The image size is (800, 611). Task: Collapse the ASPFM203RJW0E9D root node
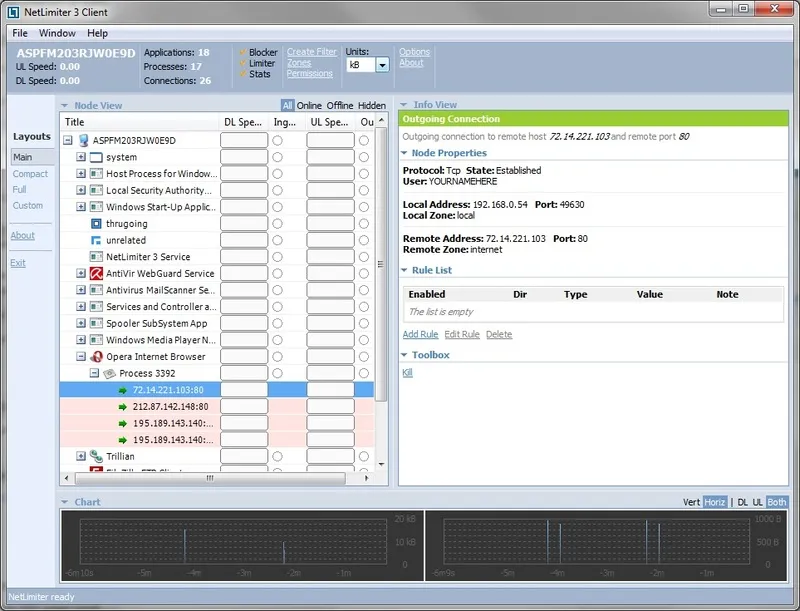(68, 140)
